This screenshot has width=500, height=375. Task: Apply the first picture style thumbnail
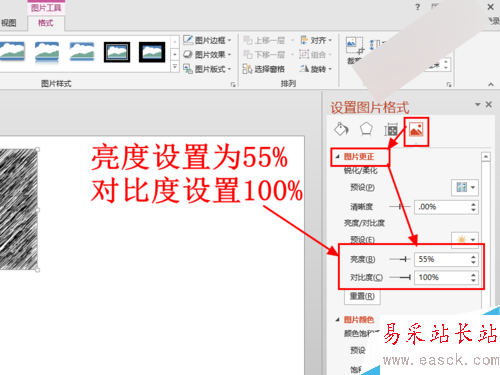click(12, 52)
